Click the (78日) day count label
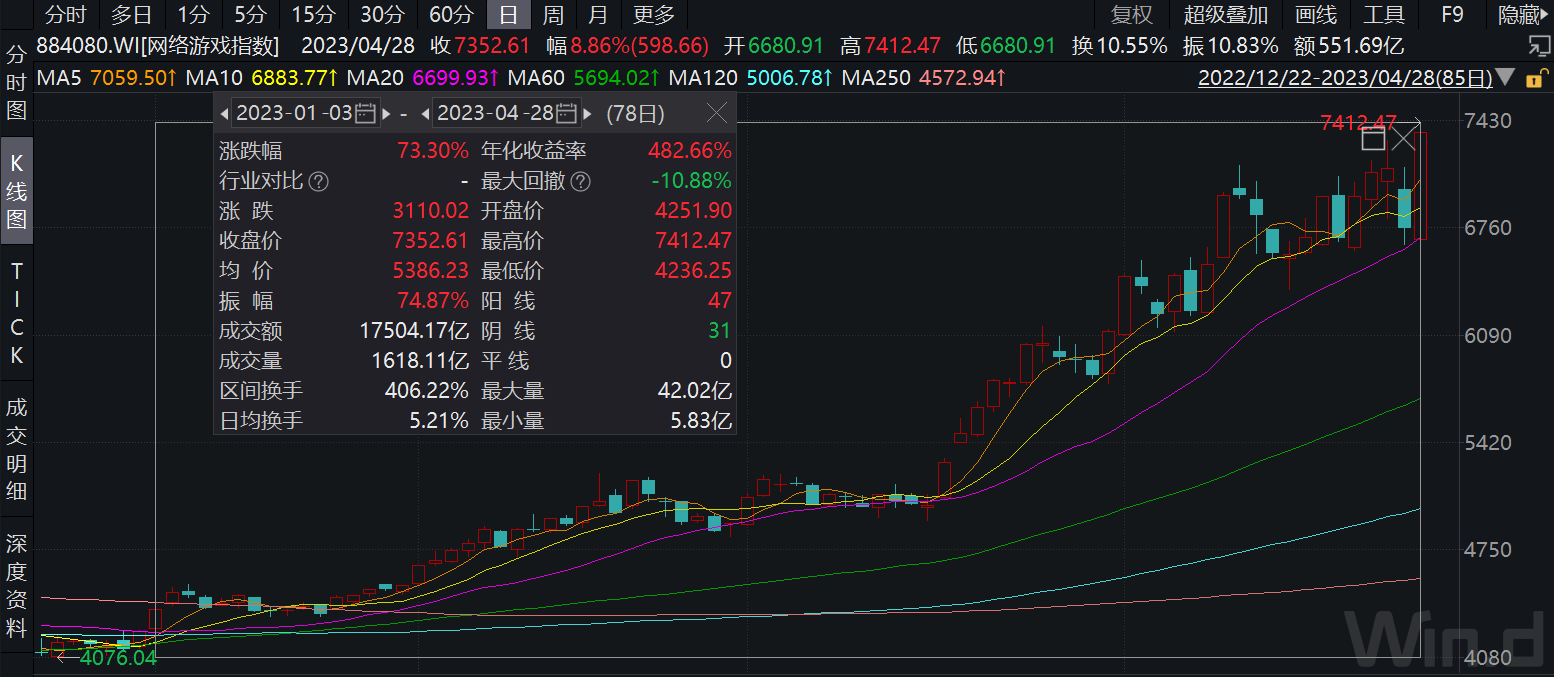This screenshot has width=1554, height=677. click(x=635, y=113)
